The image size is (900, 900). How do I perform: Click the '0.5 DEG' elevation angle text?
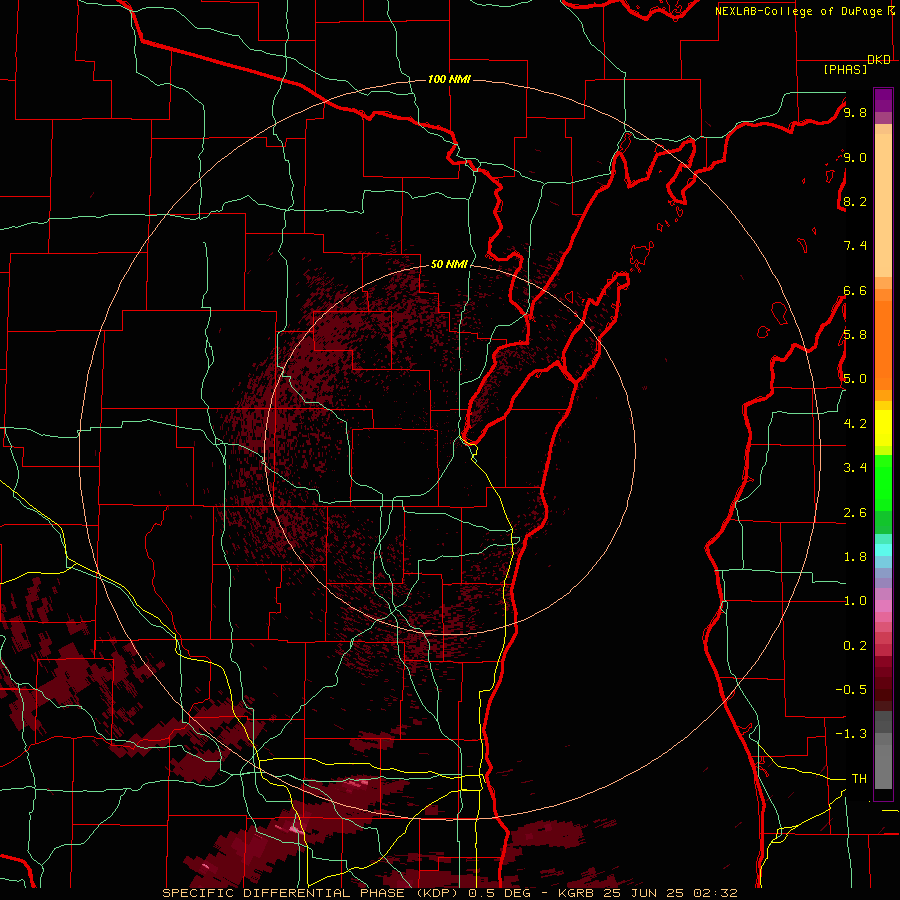(x=500, y=893)
